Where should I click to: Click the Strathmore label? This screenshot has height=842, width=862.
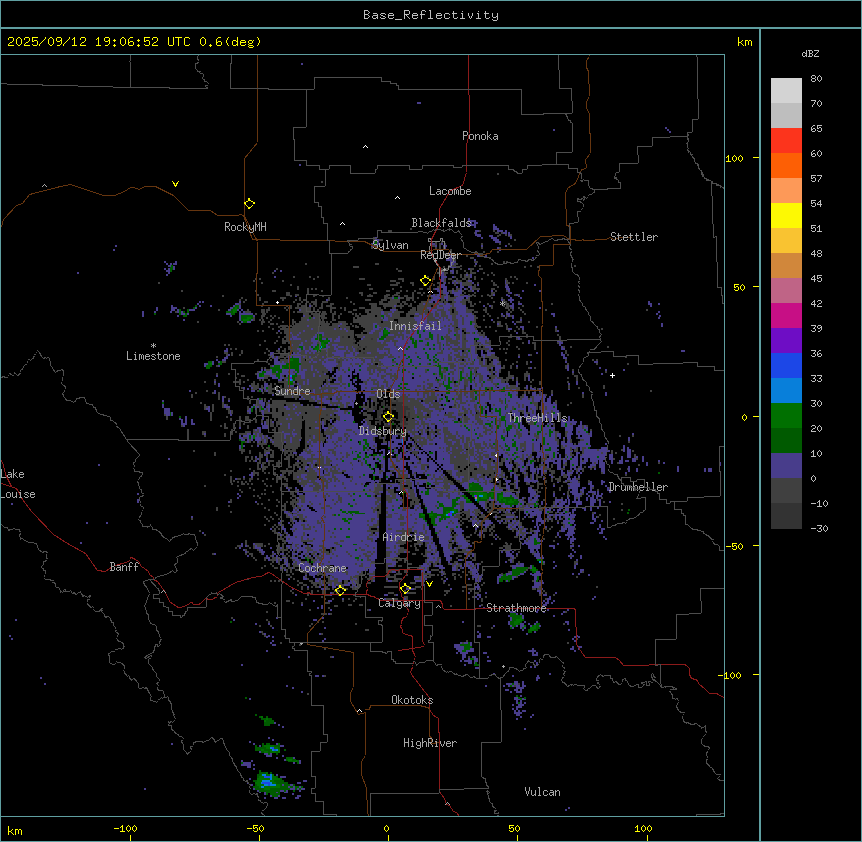pos(516,608)
